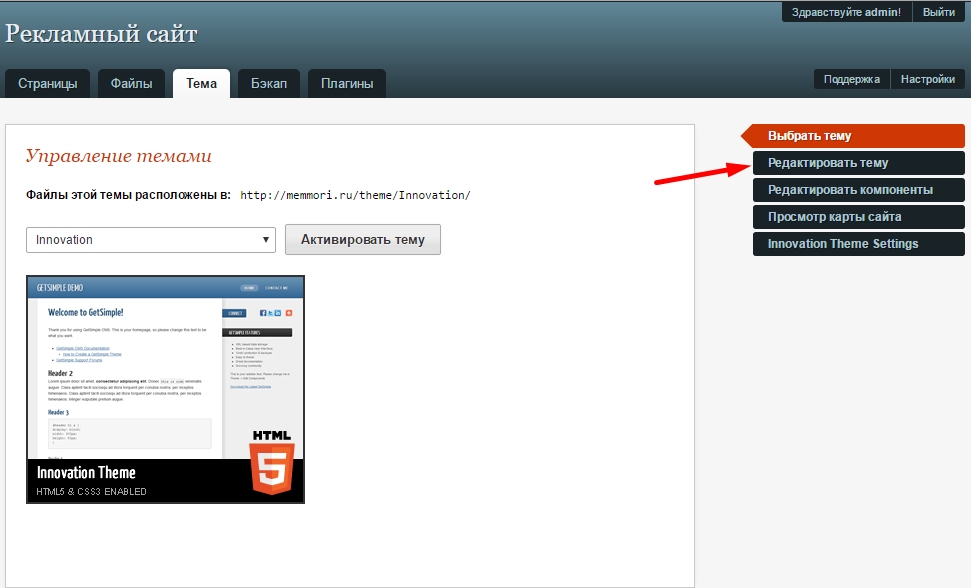Switch to the Страницы tab

point(48,84)
